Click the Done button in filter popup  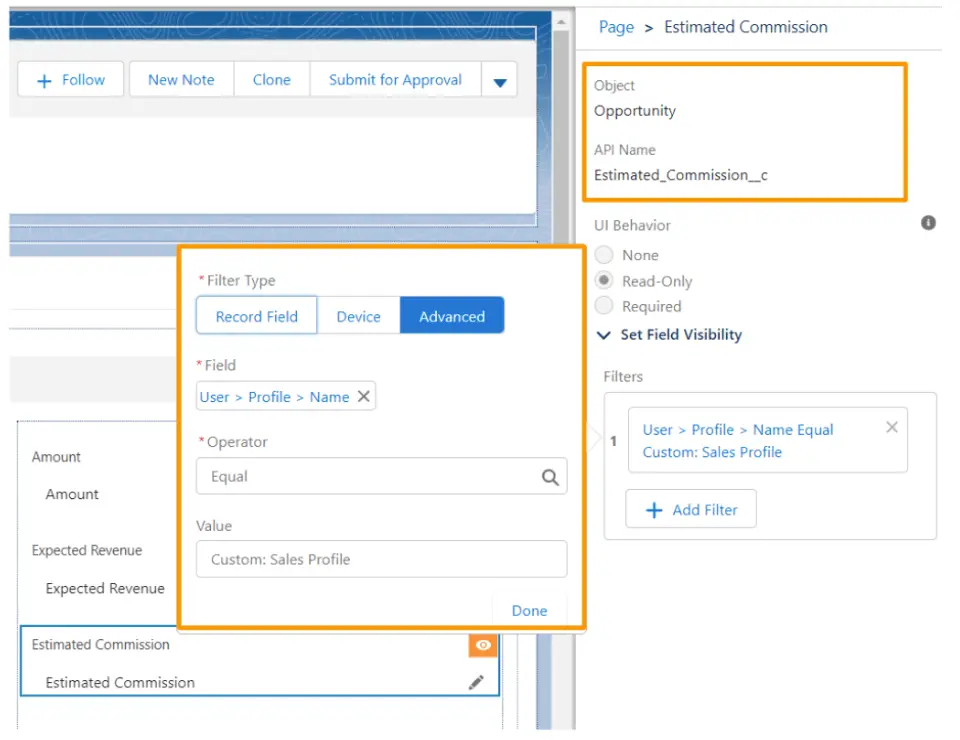tap(529, 610)
